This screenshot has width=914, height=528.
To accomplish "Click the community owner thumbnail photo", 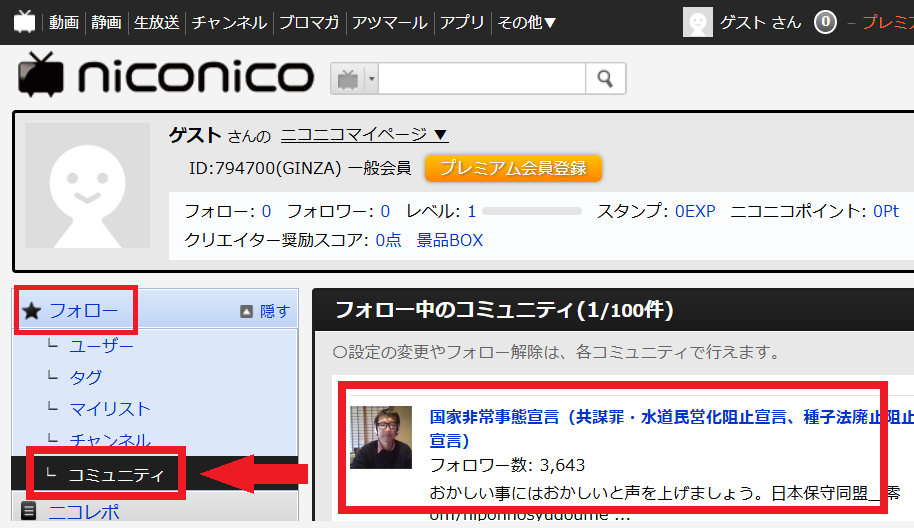I will (x=381, y=437).
